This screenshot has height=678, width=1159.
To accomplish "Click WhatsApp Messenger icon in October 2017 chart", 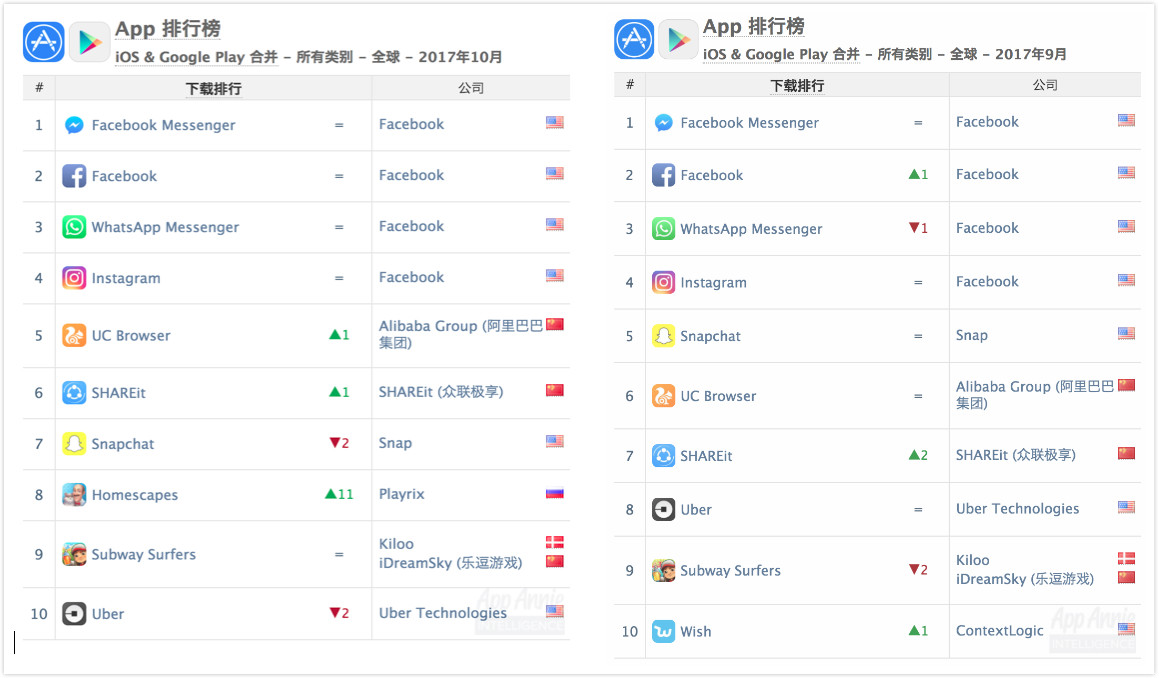I will (x=74, y=227).
